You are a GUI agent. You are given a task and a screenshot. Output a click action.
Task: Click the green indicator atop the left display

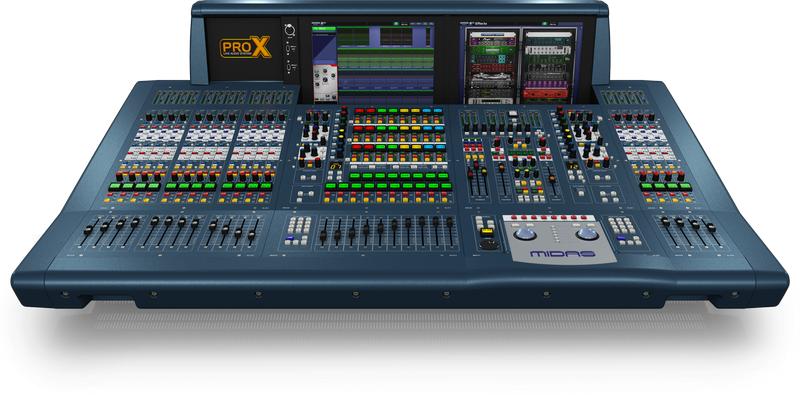tap(395, 23)
